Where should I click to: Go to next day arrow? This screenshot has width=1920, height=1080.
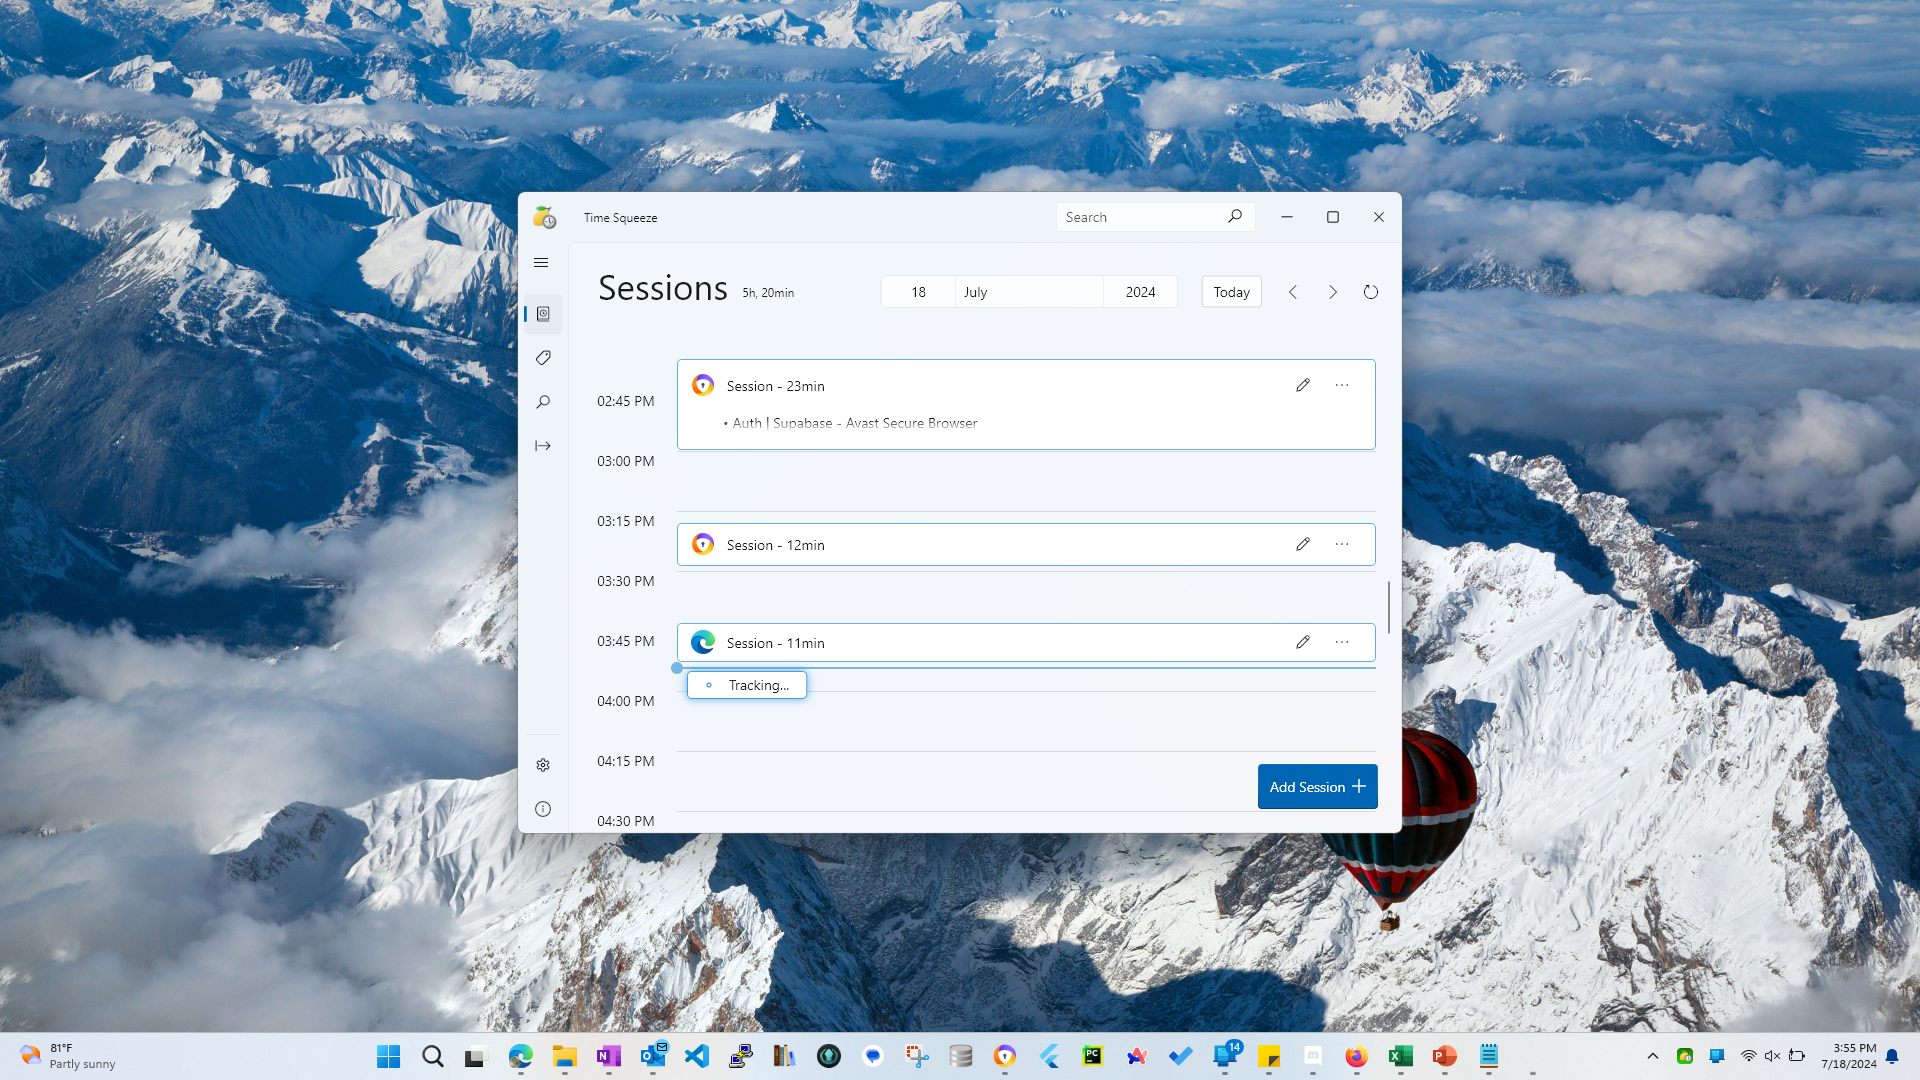[1333, 292]
